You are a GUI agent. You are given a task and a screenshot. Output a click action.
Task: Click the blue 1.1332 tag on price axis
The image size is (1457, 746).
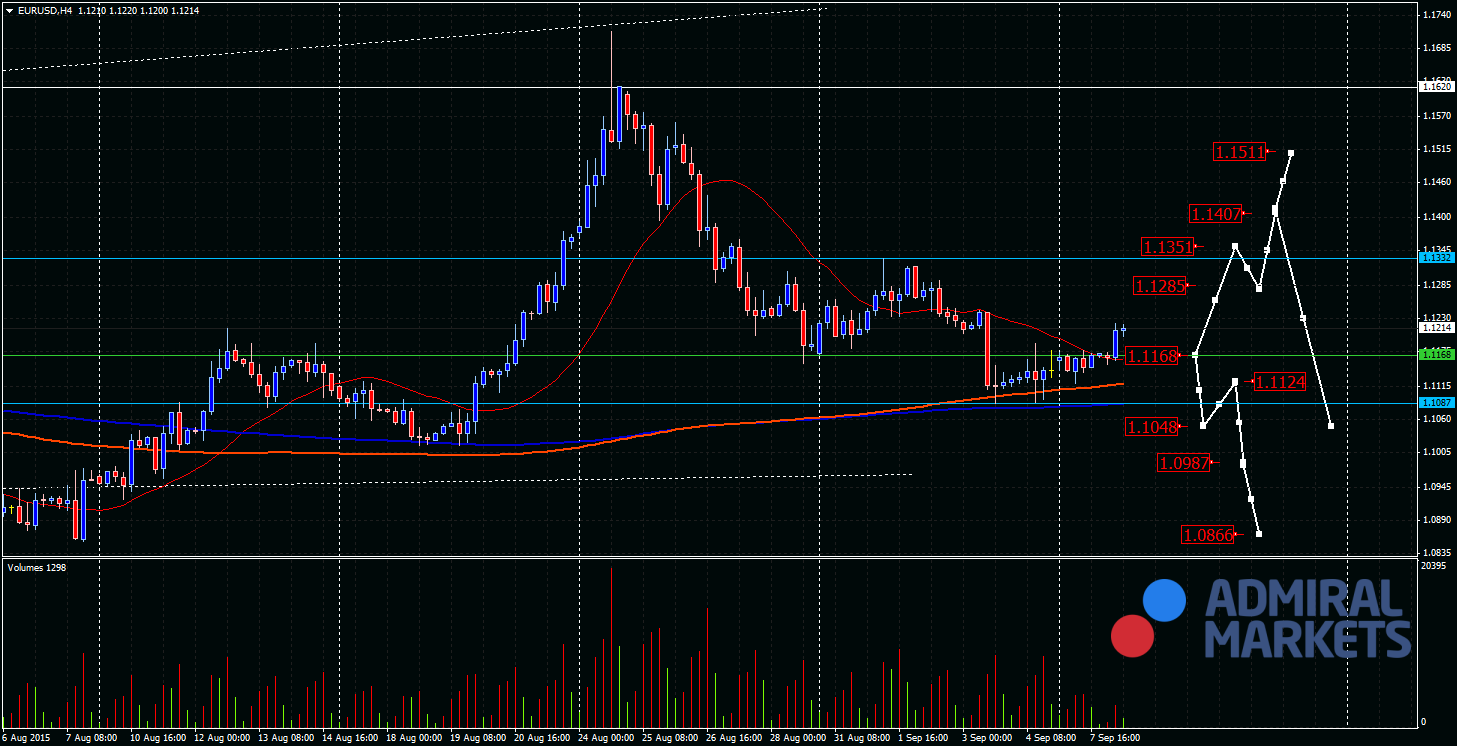(1437, 258)
